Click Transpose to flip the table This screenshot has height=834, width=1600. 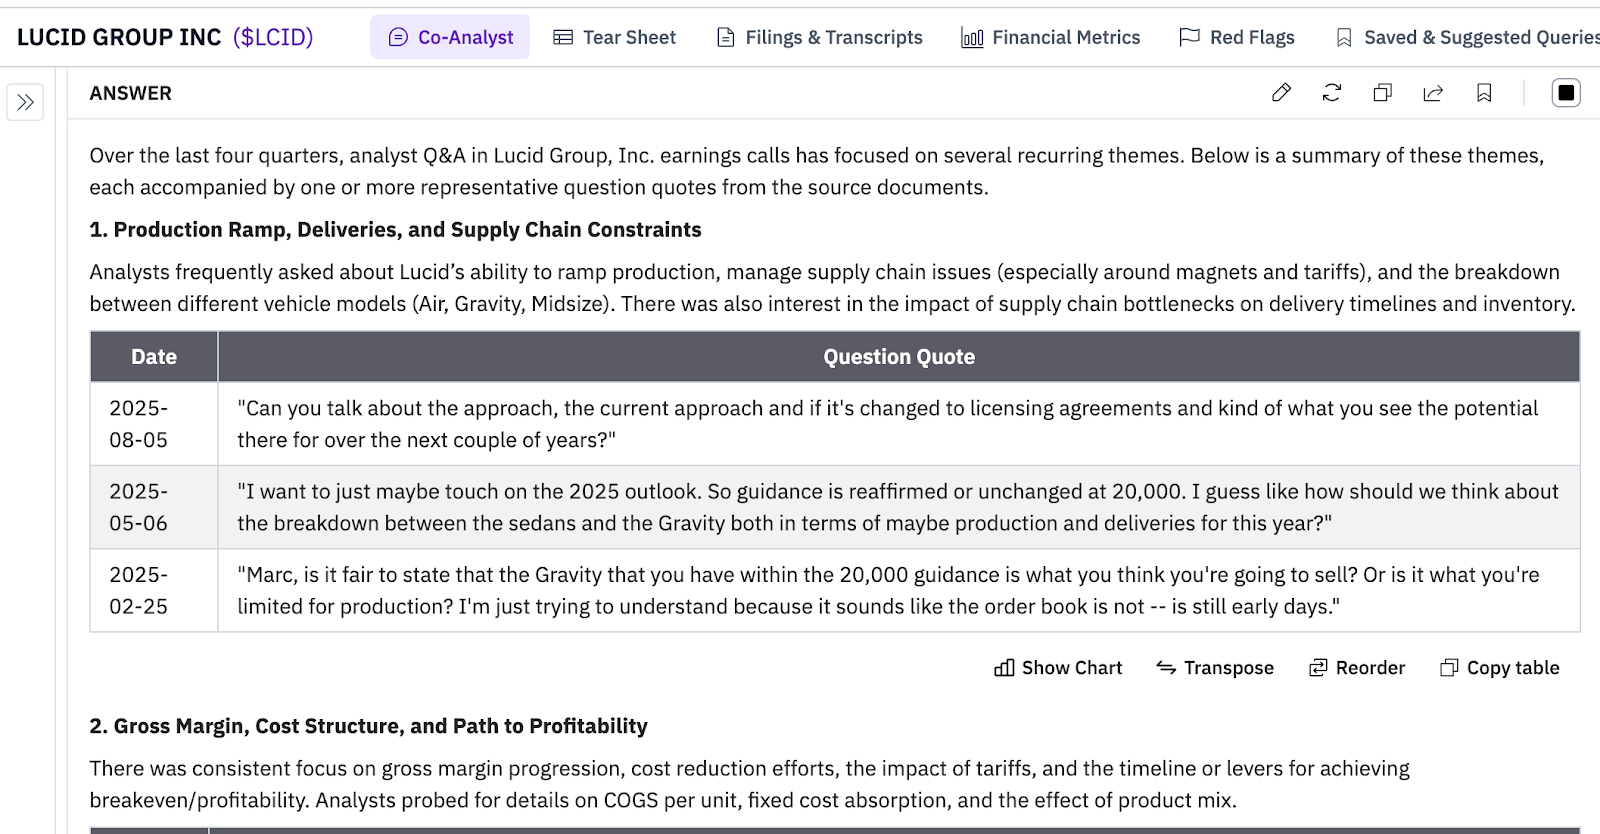[x=1215, y=668]
